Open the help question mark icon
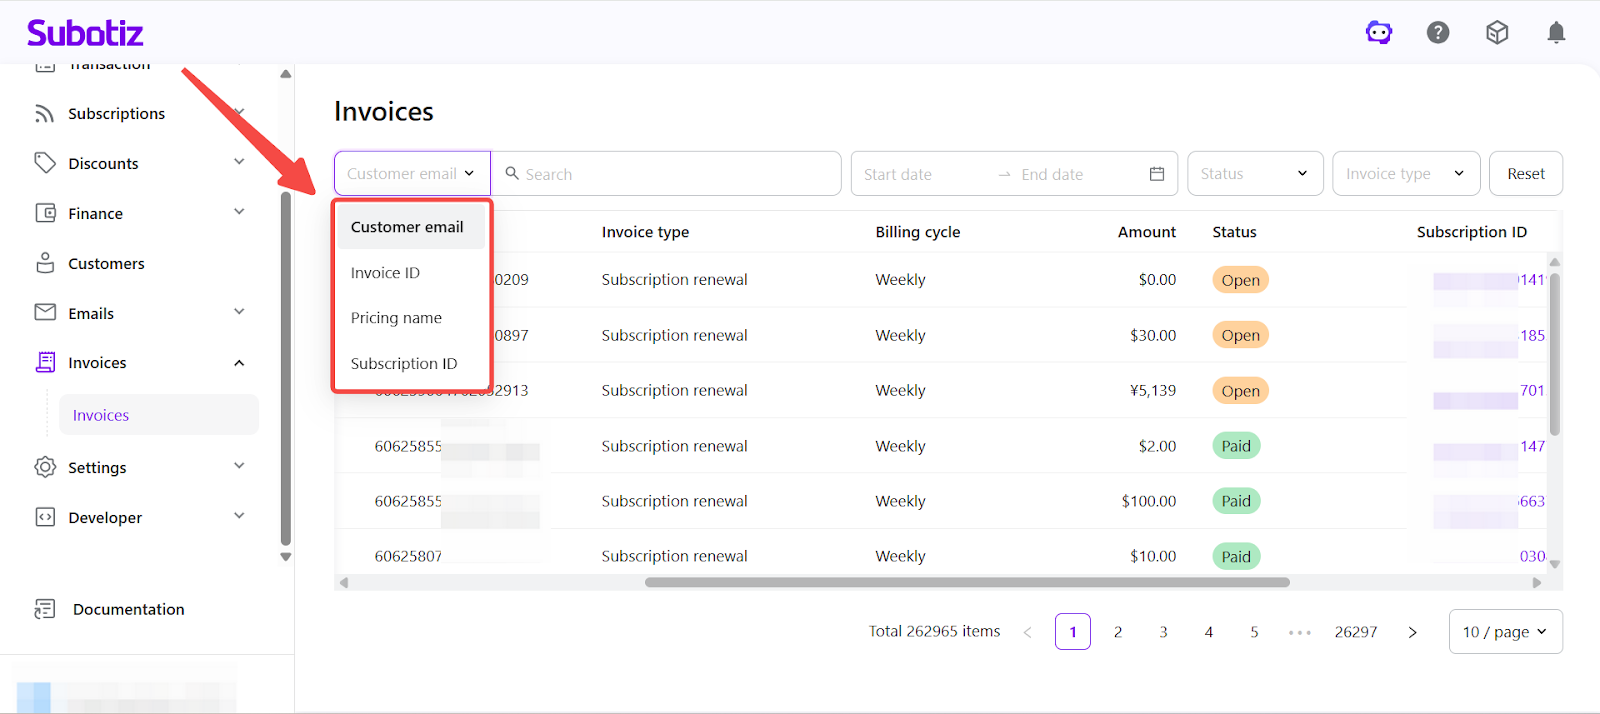Image resolution: width=1600 pixels, height=714 pixels. click(x=1438, y=33)
